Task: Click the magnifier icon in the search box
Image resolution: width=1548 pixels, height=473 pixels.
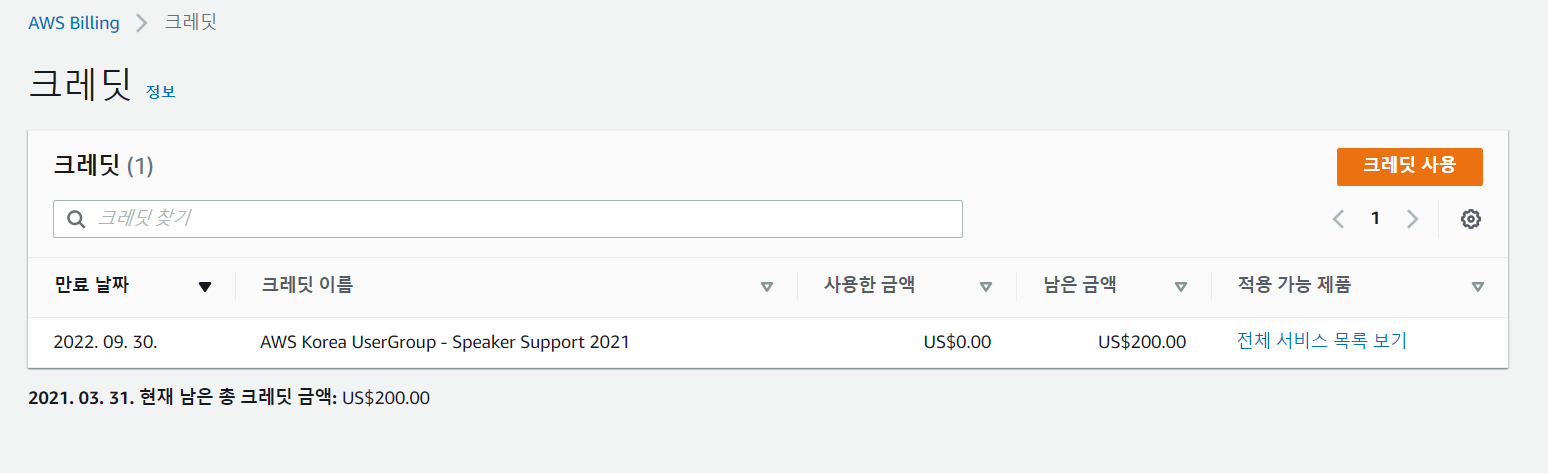Action: pyautogui.click(x=75, y=219)
